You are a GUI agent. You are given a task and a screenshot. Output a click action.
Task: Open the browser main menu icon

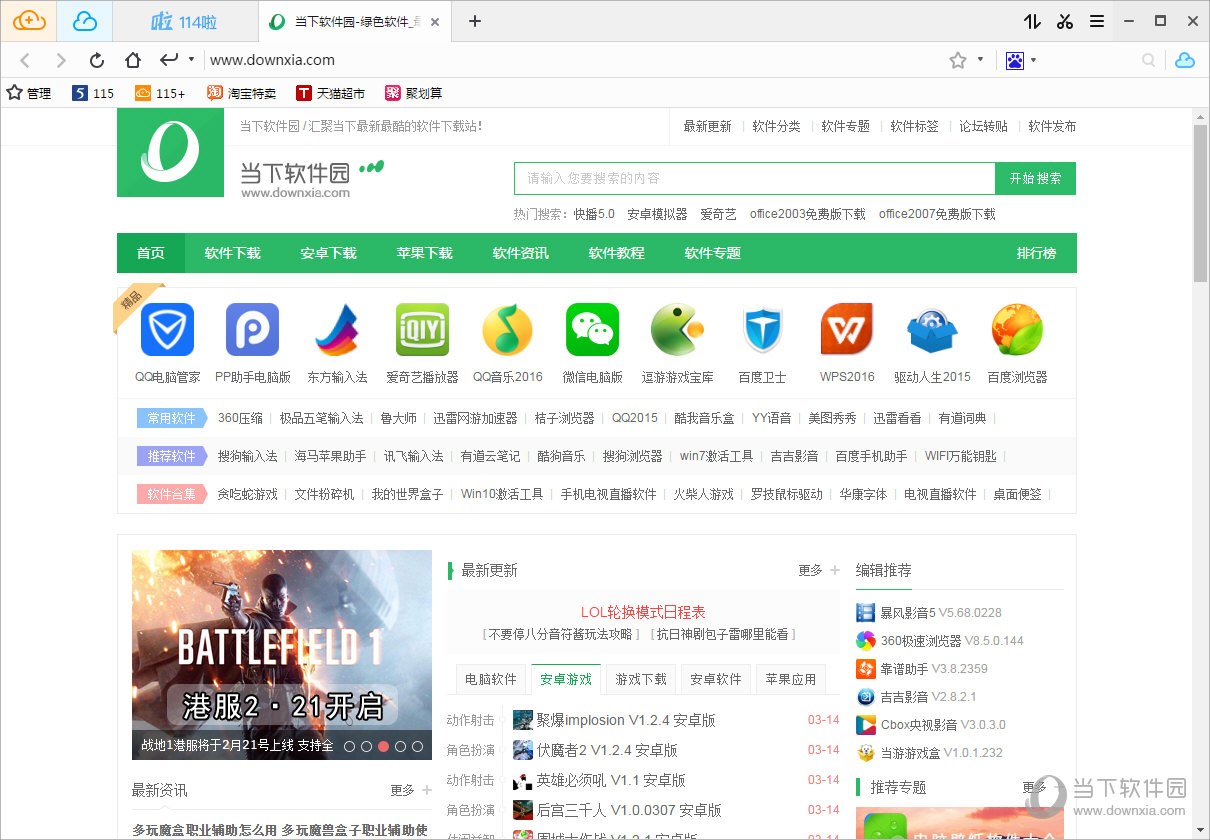point(1097,21)
